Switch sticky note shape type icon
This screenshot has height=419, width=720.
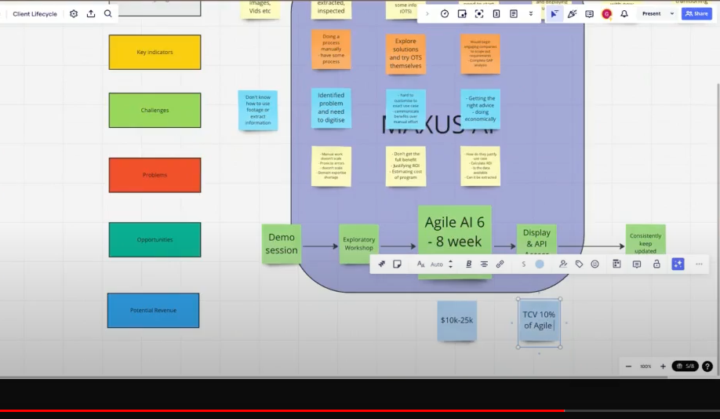point(397,264)
